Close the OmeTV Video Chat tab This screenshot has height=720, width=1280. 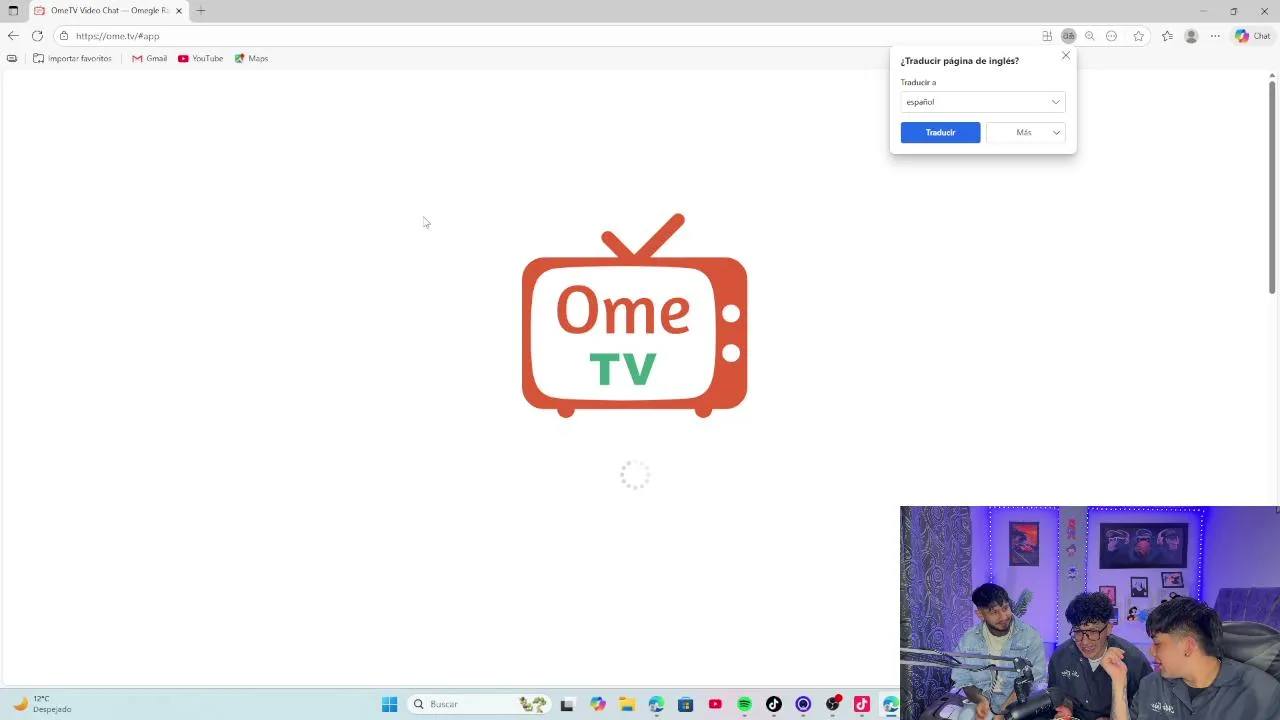point(179,11)
